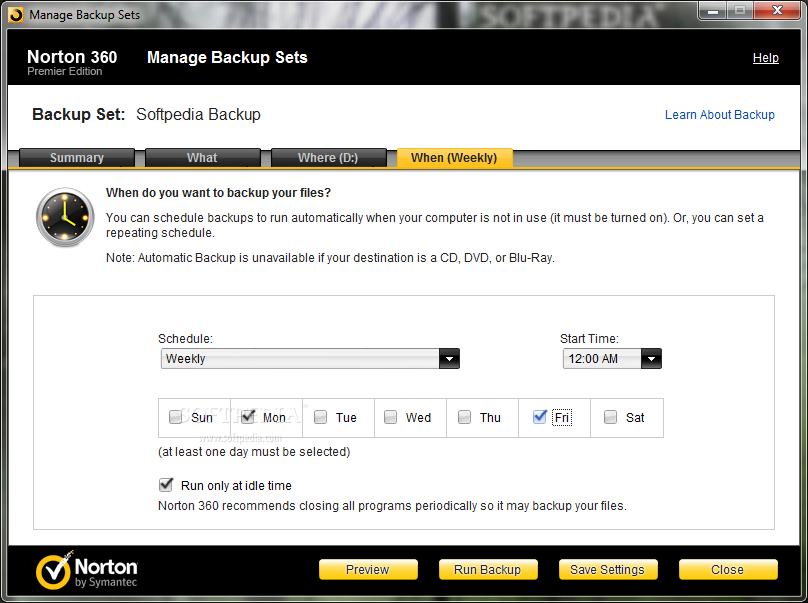The image size is (808, 603).
Task: Enable Sat for weekly backup
Action: [610, 416]
